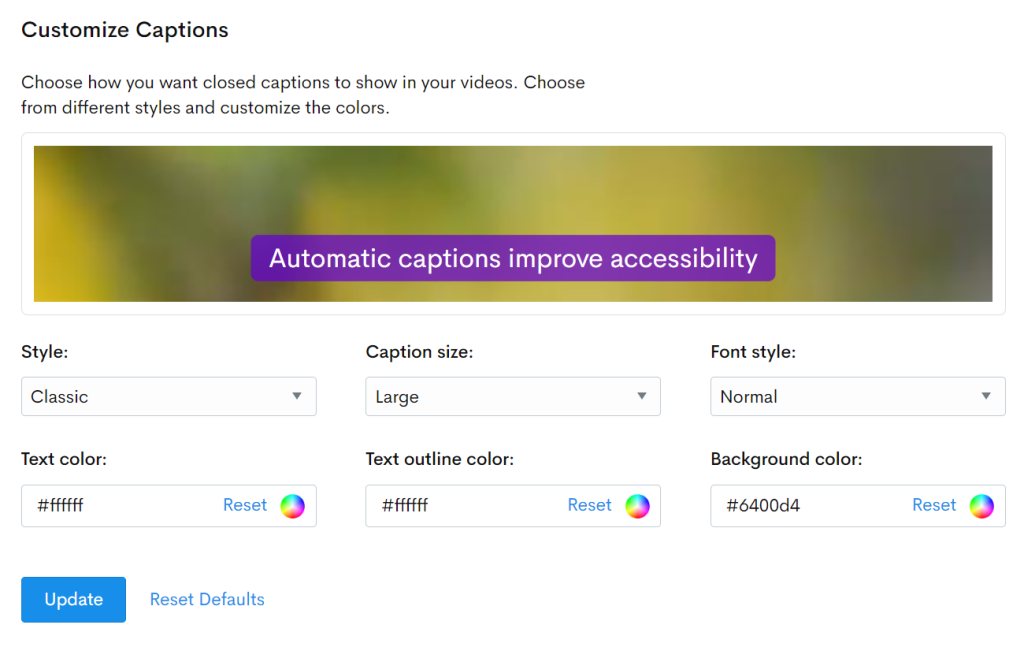1024x647 pixels.
Task: Click the caption text in the preview
Action: pyautogui.click(x=512, y=258)
